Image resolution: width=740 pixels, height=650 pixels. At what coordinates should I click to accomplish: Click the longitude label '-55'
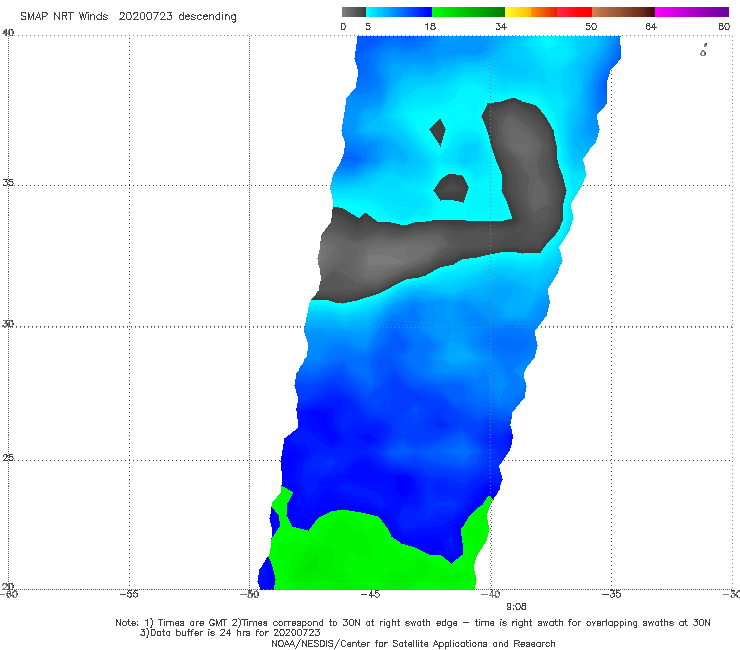point(129,594)
